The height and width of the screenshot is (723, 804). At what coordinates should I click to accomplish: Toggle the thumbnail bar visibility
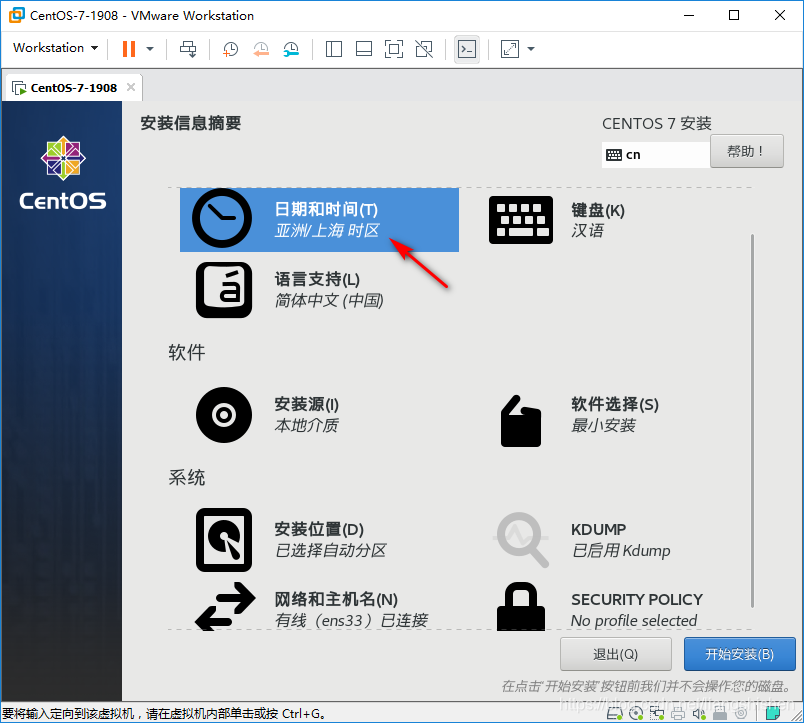tap(364, 49)
